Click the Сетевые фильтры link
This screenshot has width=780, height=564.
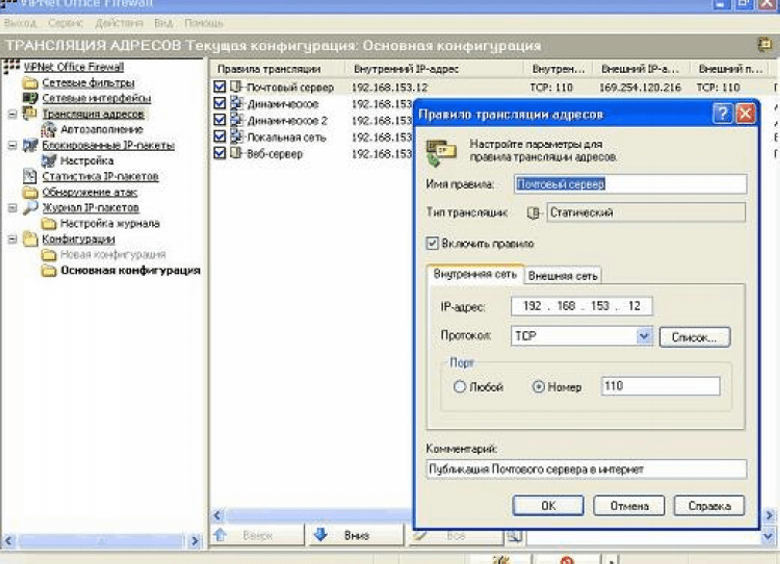click(x=89, y=83)
